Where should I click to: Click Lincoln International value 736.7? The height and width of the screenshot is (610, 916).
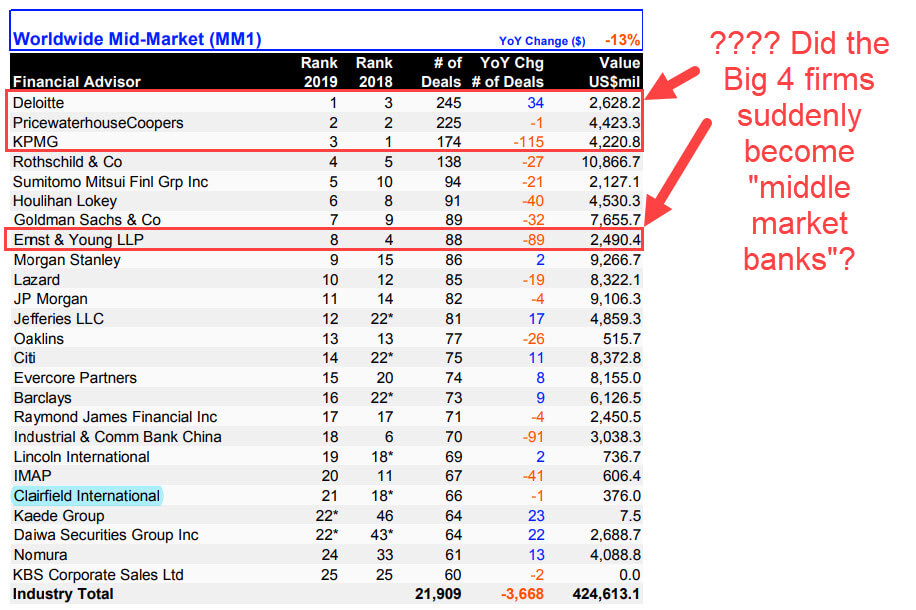click(x=622, y=457)
